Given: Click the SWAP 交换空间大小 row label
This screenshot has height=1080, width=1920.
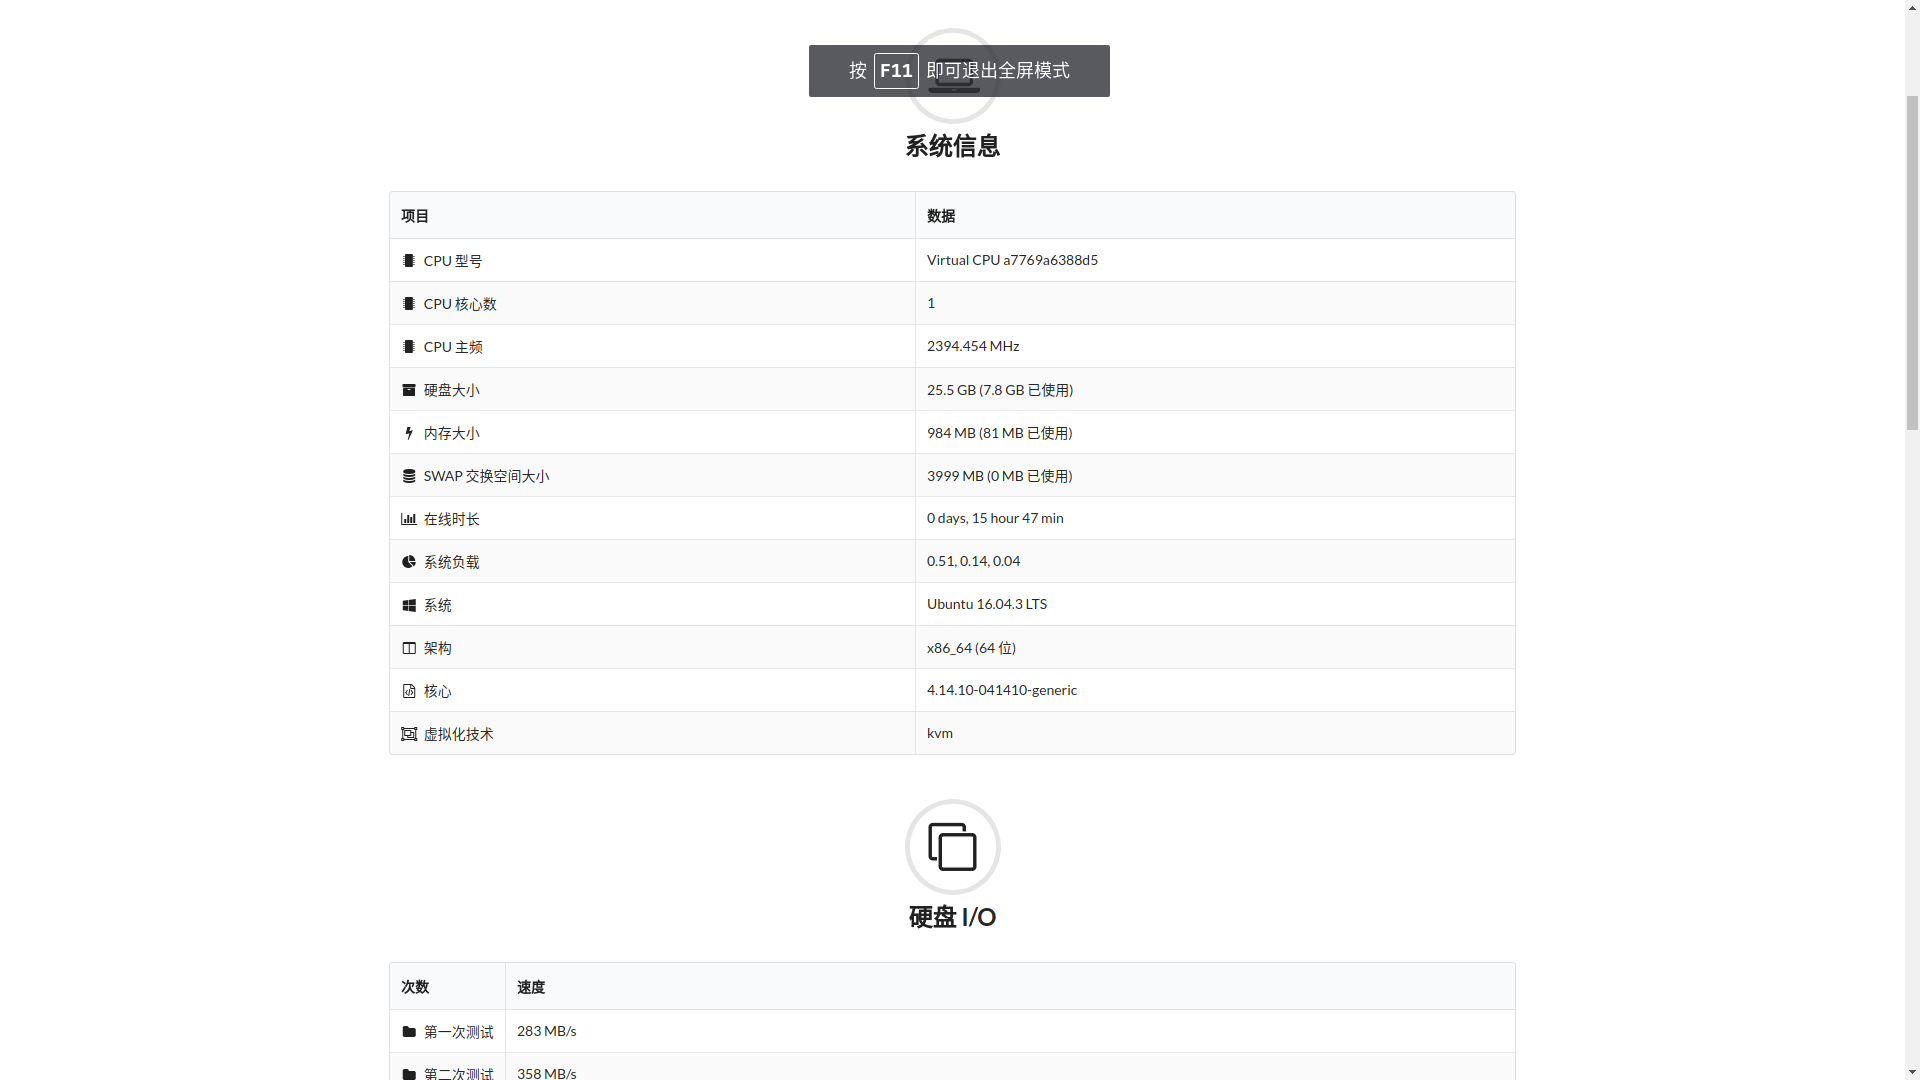Looking at the screenshot, I should (486, 476).
